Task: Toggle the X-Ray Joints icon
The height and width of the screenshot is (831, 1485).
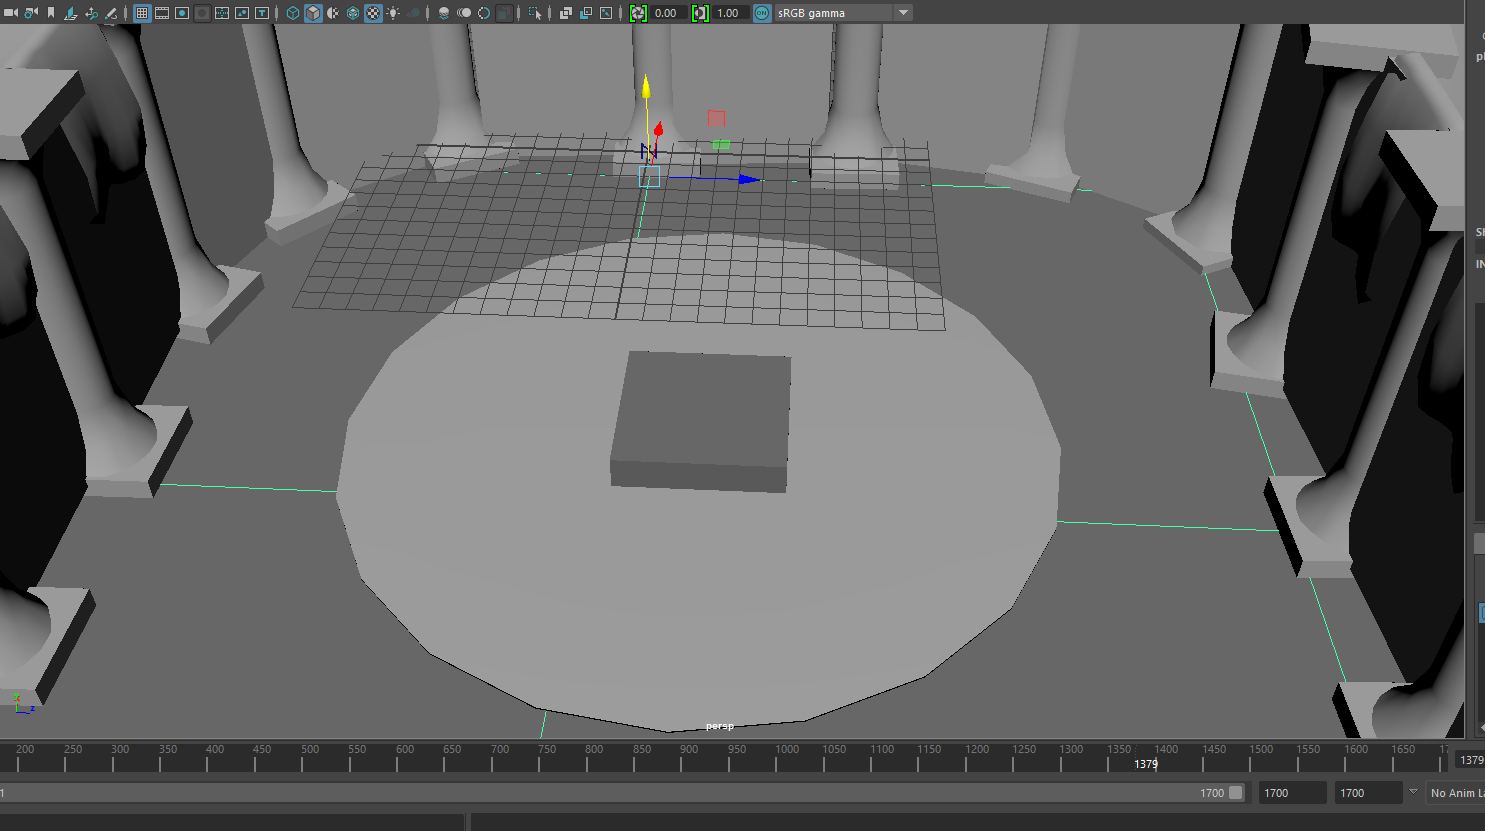Action: 606,13
